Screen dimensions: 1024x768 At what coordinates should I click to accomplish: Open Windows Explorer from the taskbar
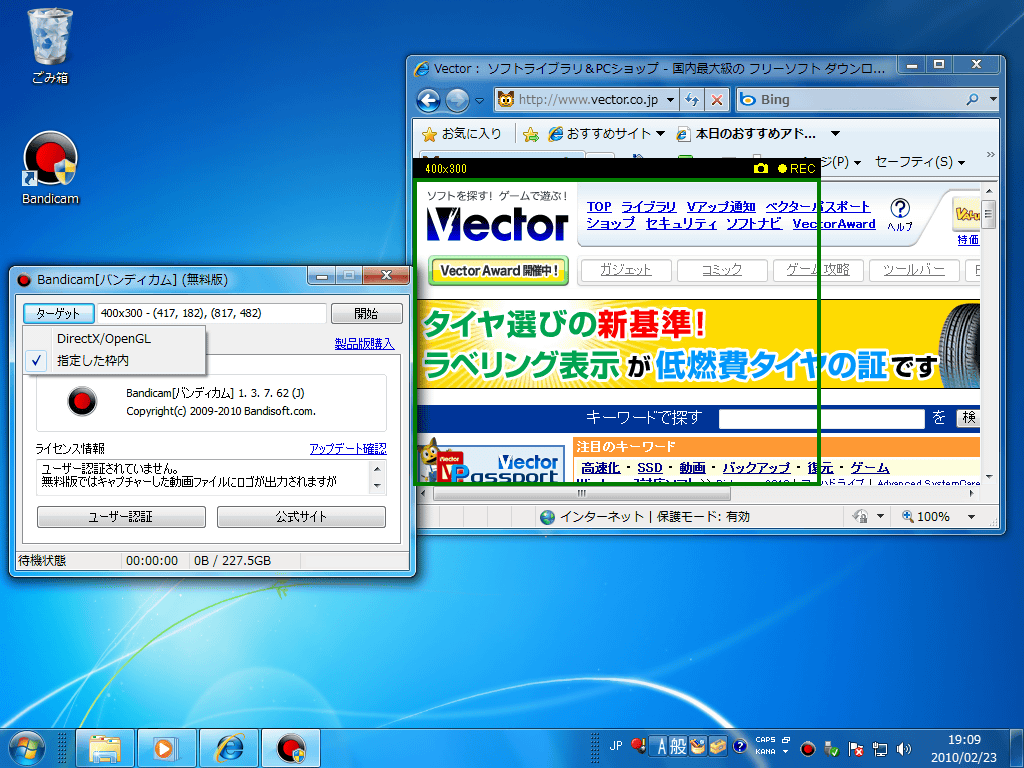[x=104, y=748]
